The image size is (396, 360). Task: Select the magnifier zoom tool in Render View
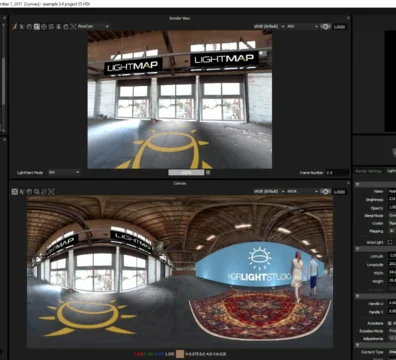point(36,27)
